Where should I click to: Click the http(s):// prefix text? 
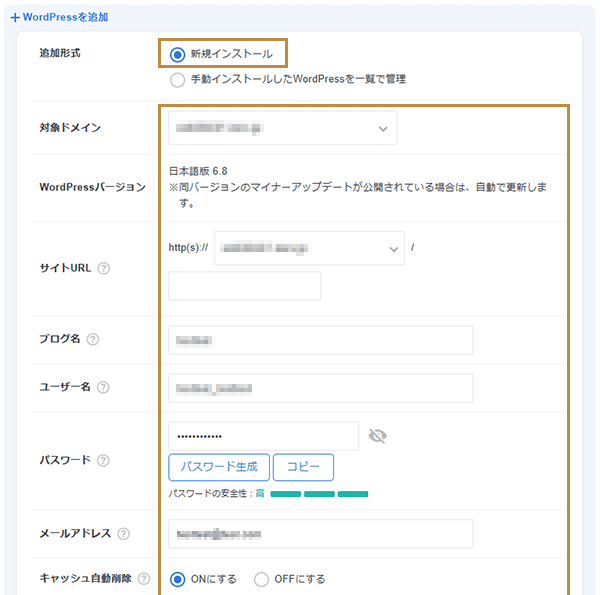click(x=188, y=248)
